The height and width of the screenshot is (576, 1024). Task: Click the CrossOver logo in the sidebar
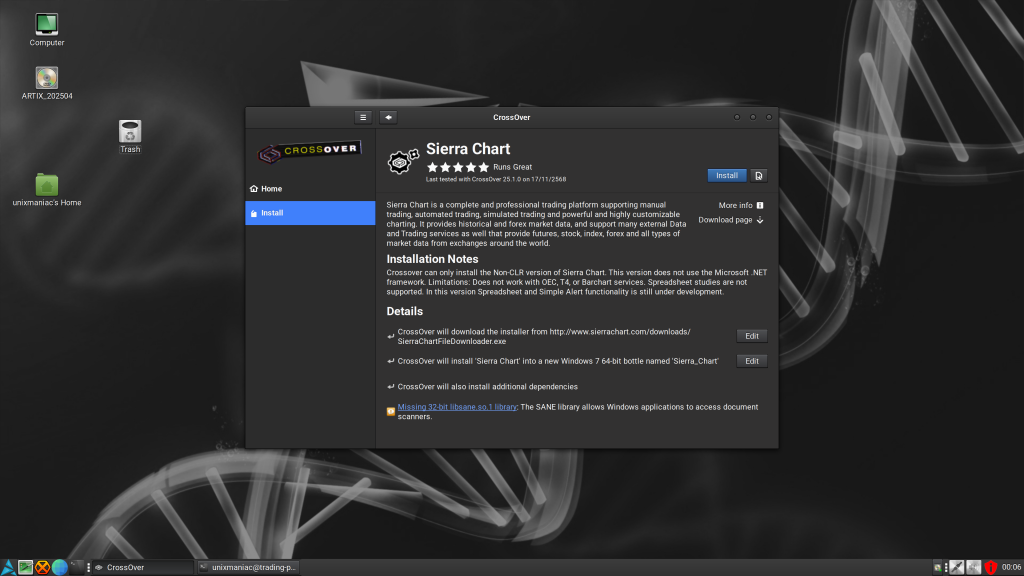pyautogui.click(x=310, y=148)
